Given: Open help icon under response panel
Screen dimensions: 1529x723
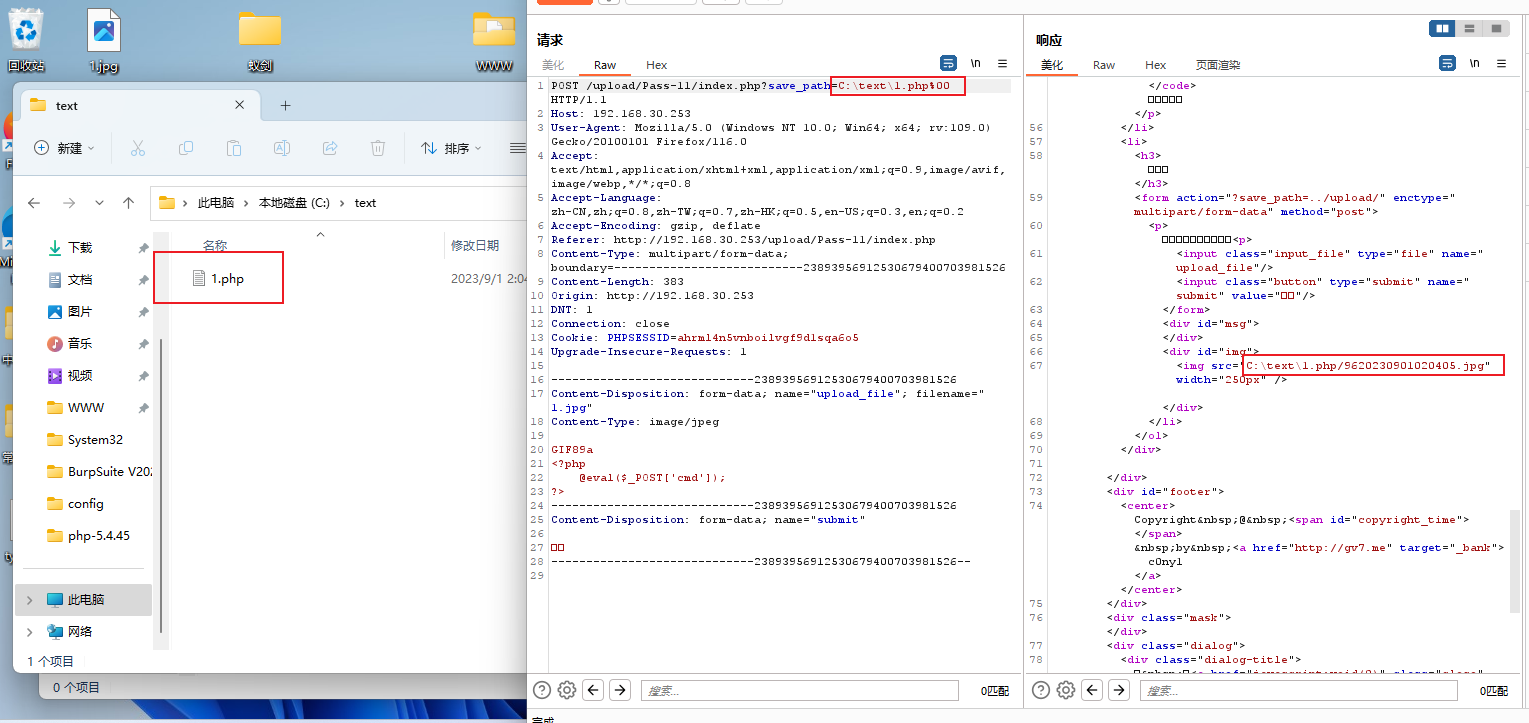Looking at the screenshot, I should click(x=1041, y=690).
